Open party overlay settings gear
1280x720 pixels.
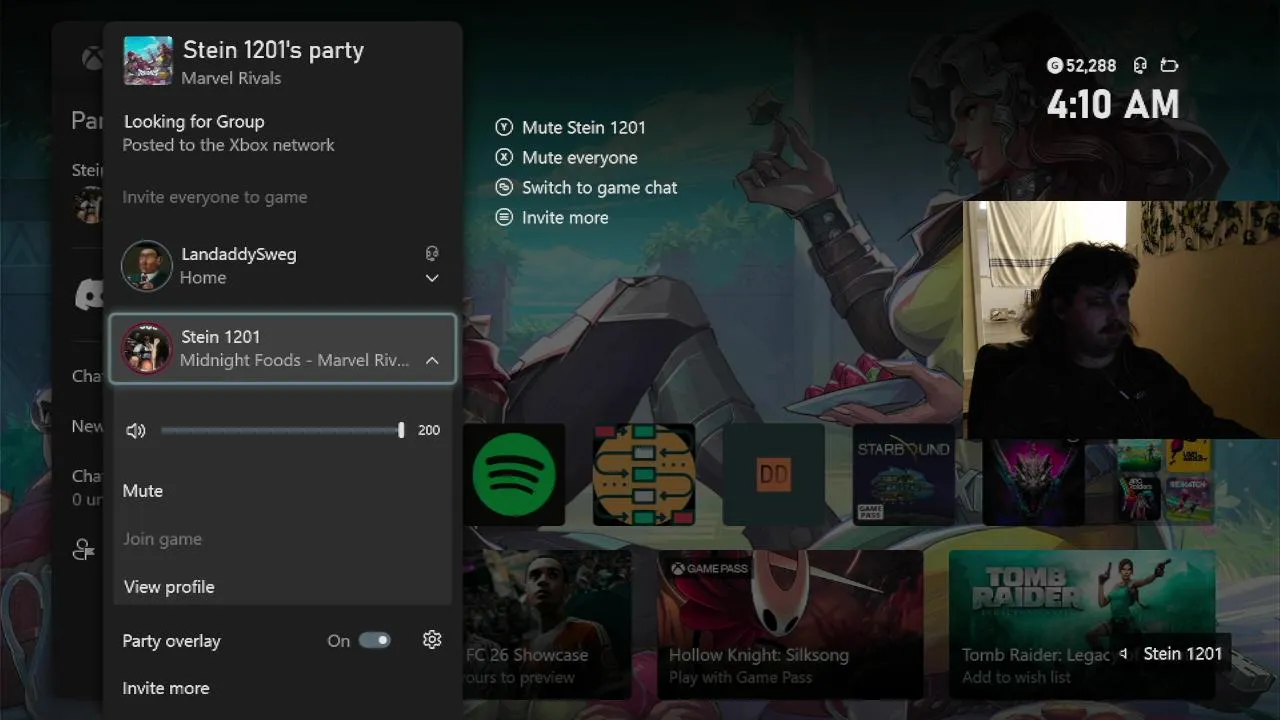pyautogui.click(x=432, y=640)
